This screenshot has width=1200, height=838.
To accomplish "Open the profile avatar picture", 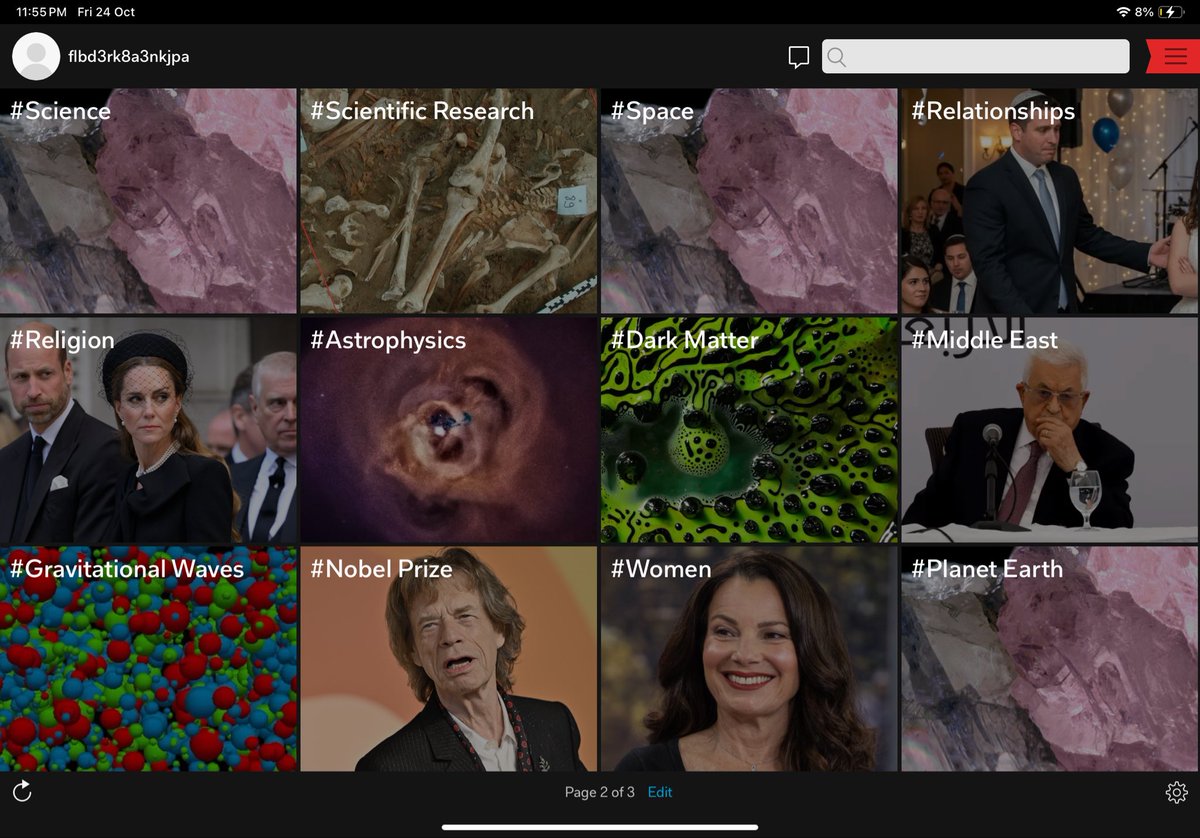I will (x=36, y=56).
